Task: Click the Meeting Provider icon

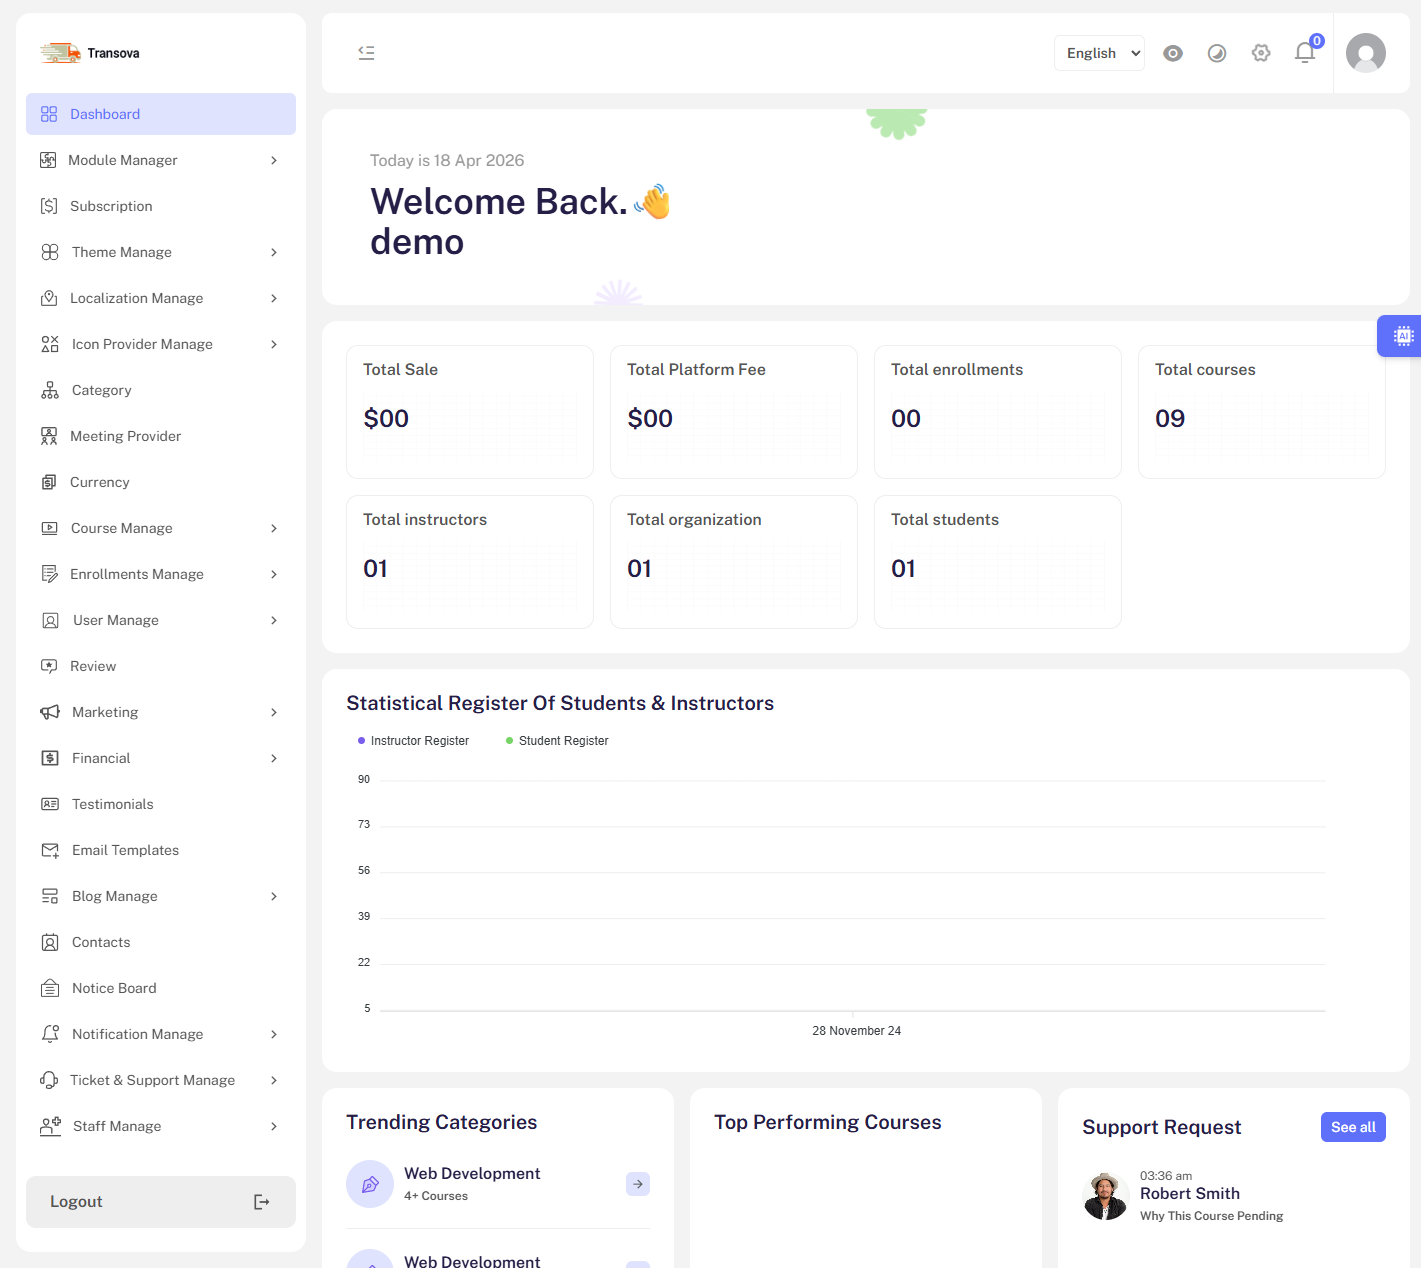Action: click(49, 436)
